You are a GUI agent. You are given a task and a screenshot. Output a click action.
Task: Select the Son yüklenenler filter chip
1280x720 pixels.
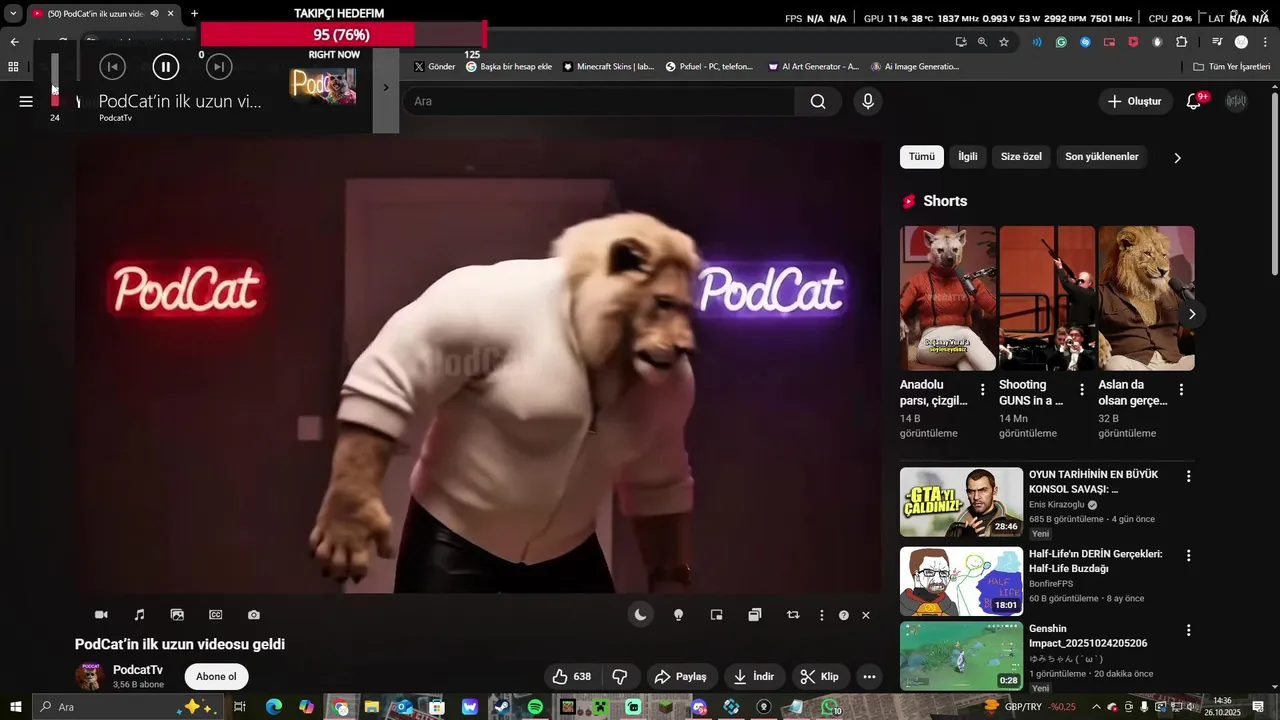coord(1101,157)
